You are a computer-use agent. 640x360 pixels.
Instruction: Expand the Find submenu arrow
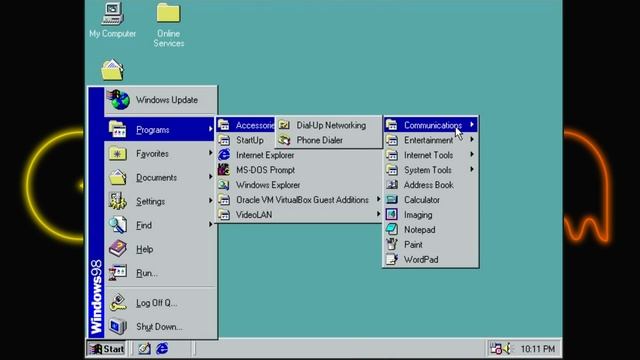pos(211,224)
